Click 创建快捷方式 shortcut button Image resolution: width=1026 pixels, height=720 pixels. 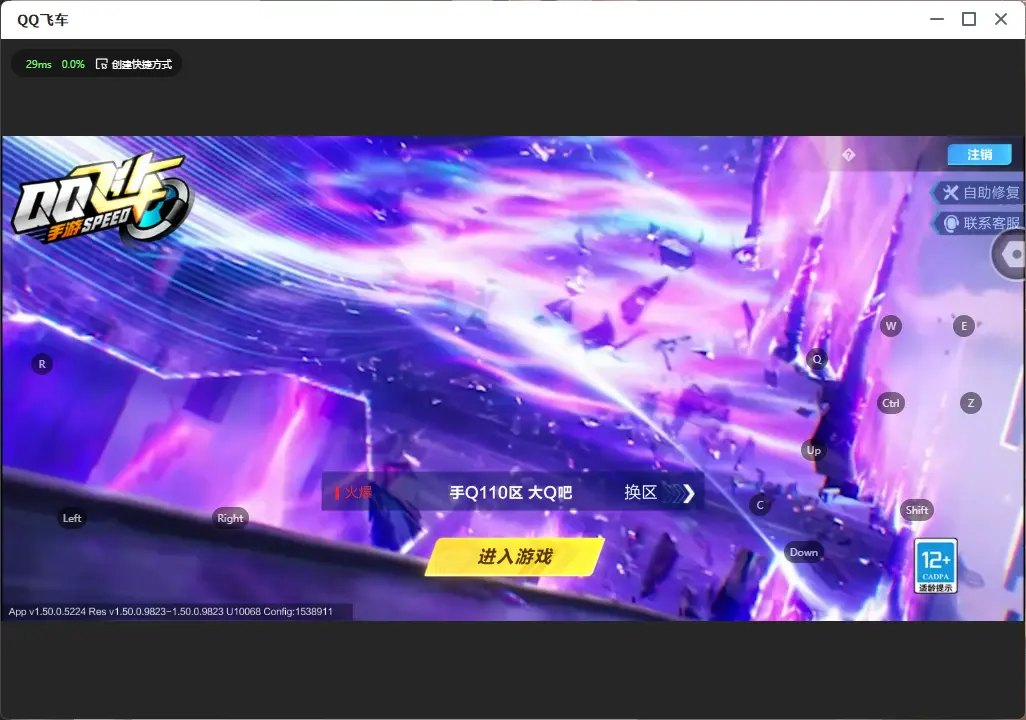tap(134, 64)
